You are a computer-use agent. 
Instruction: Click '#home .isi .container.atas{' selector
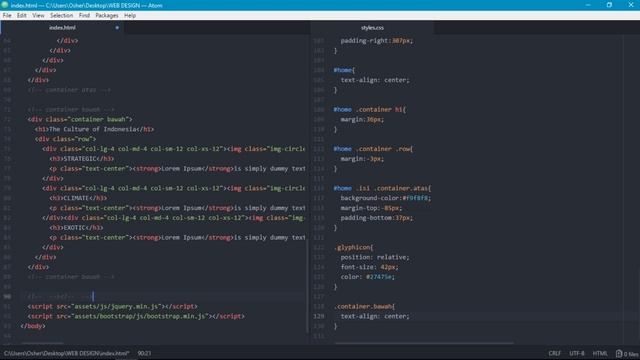382,188
